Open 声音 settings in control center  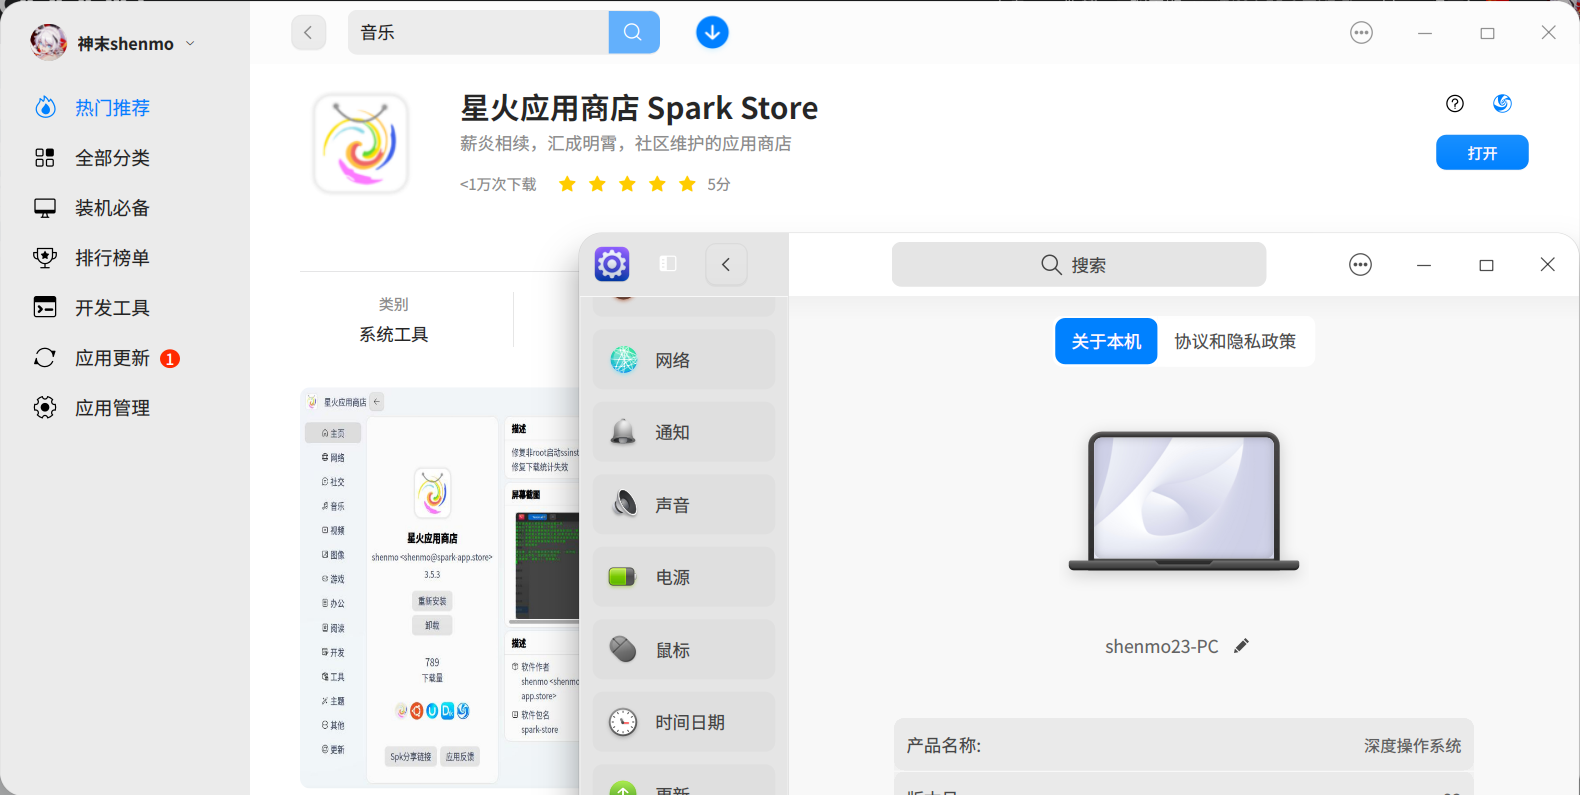pos(684,505)
